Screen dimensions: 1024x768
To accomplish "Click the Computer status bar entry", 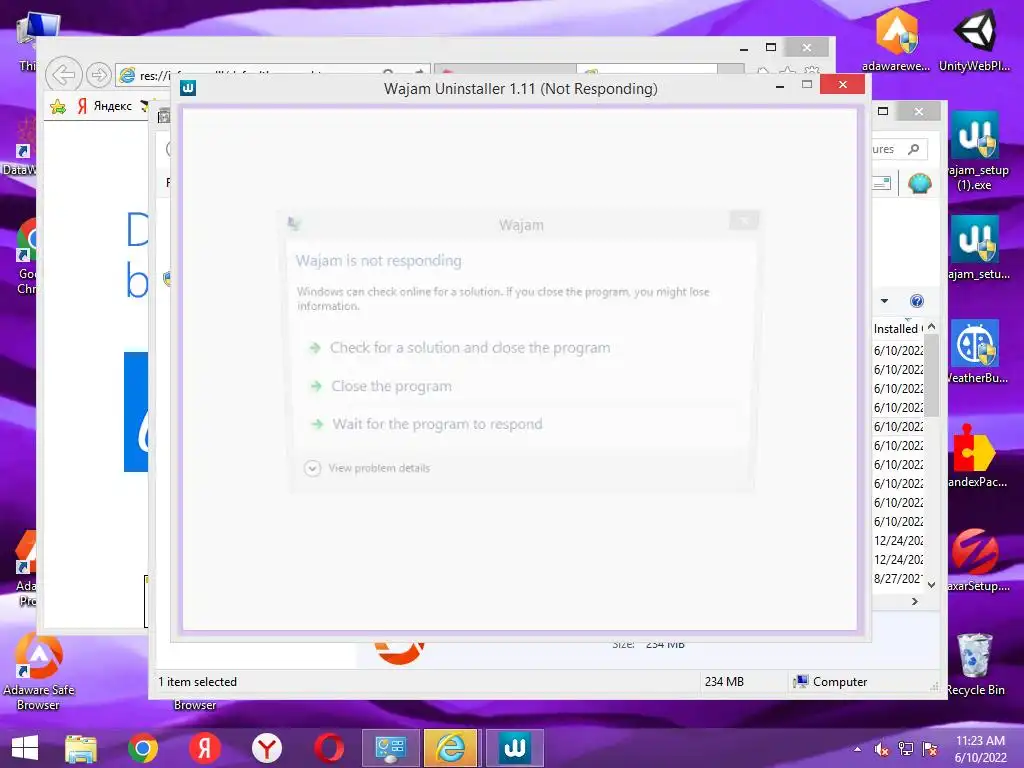I will pyautogui.click(x=829, y=682).
